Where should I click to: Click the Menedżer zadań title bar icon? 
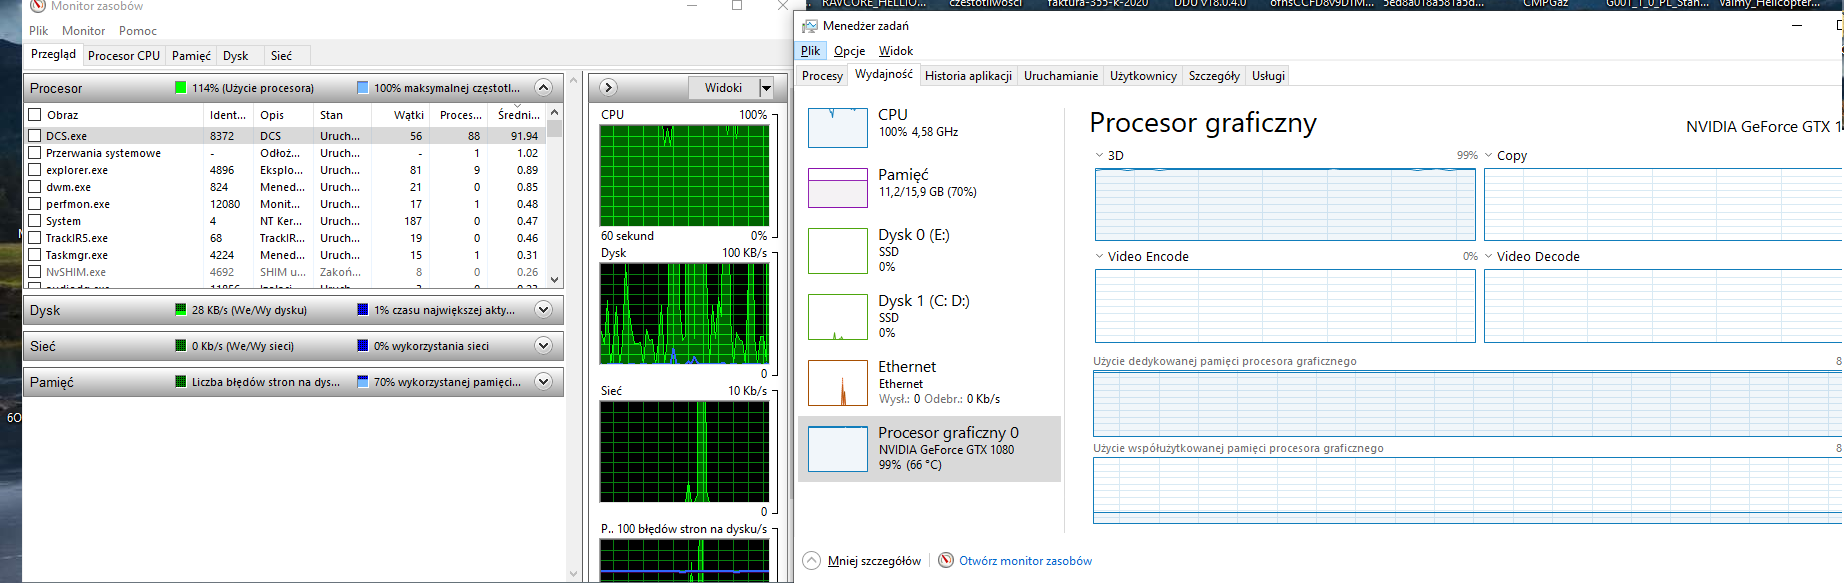click(808, 26)
